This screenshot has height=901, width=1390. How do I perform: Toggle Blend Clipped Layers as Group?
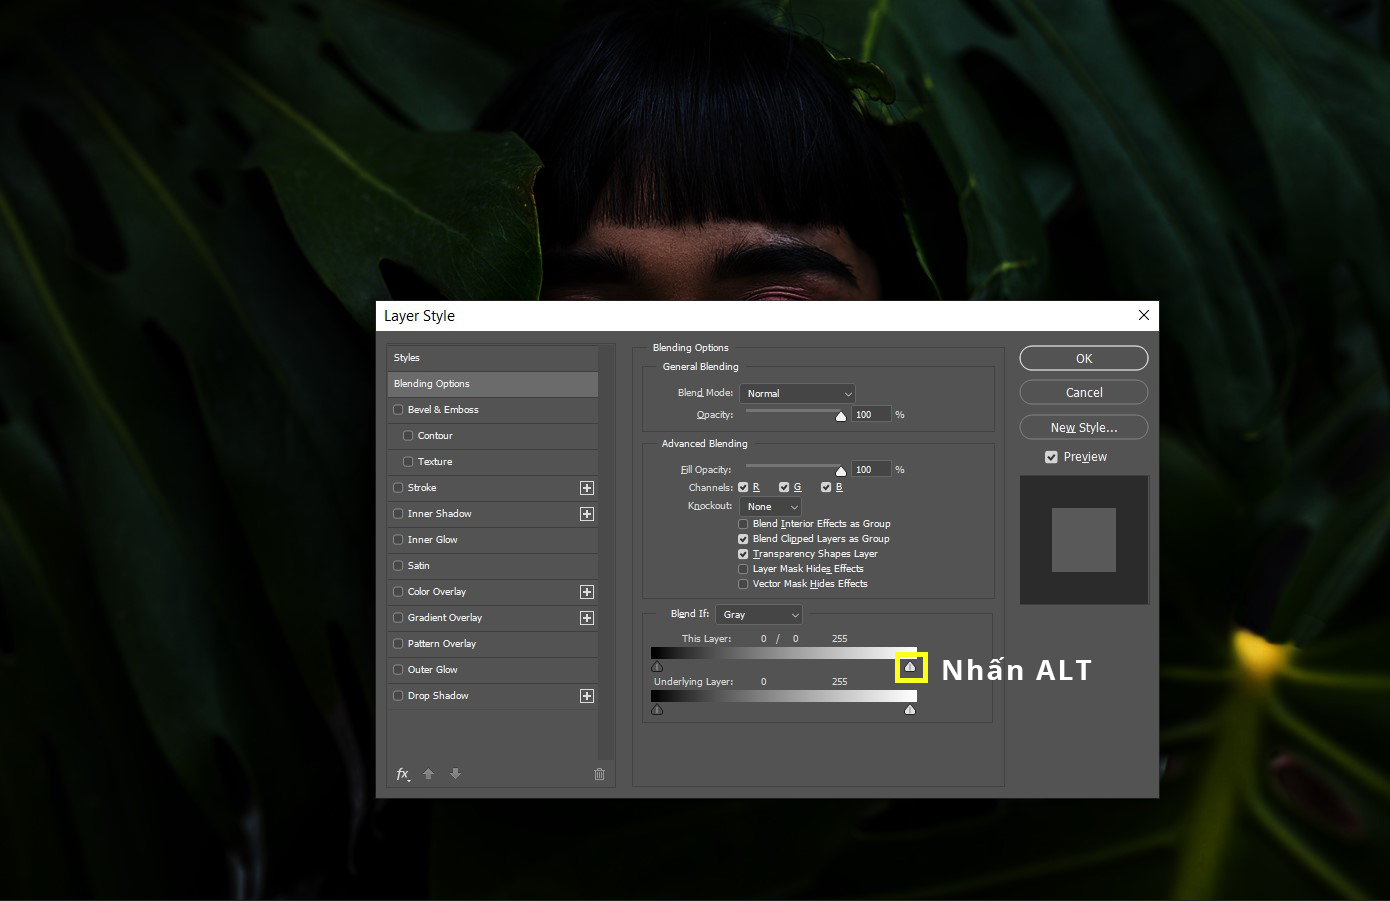743,539
